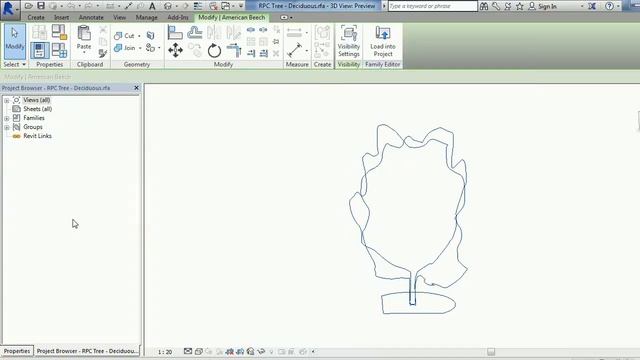
Task: Switch to Project Browser bottom tab
Action: (x=87, y=351)
